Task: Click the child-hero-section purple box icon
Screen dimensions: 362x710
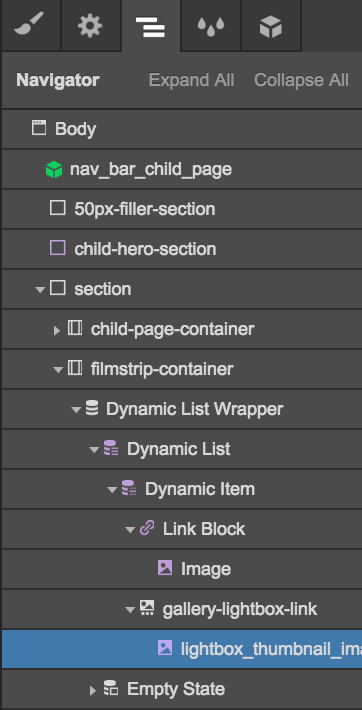Action: coord(58,248)
